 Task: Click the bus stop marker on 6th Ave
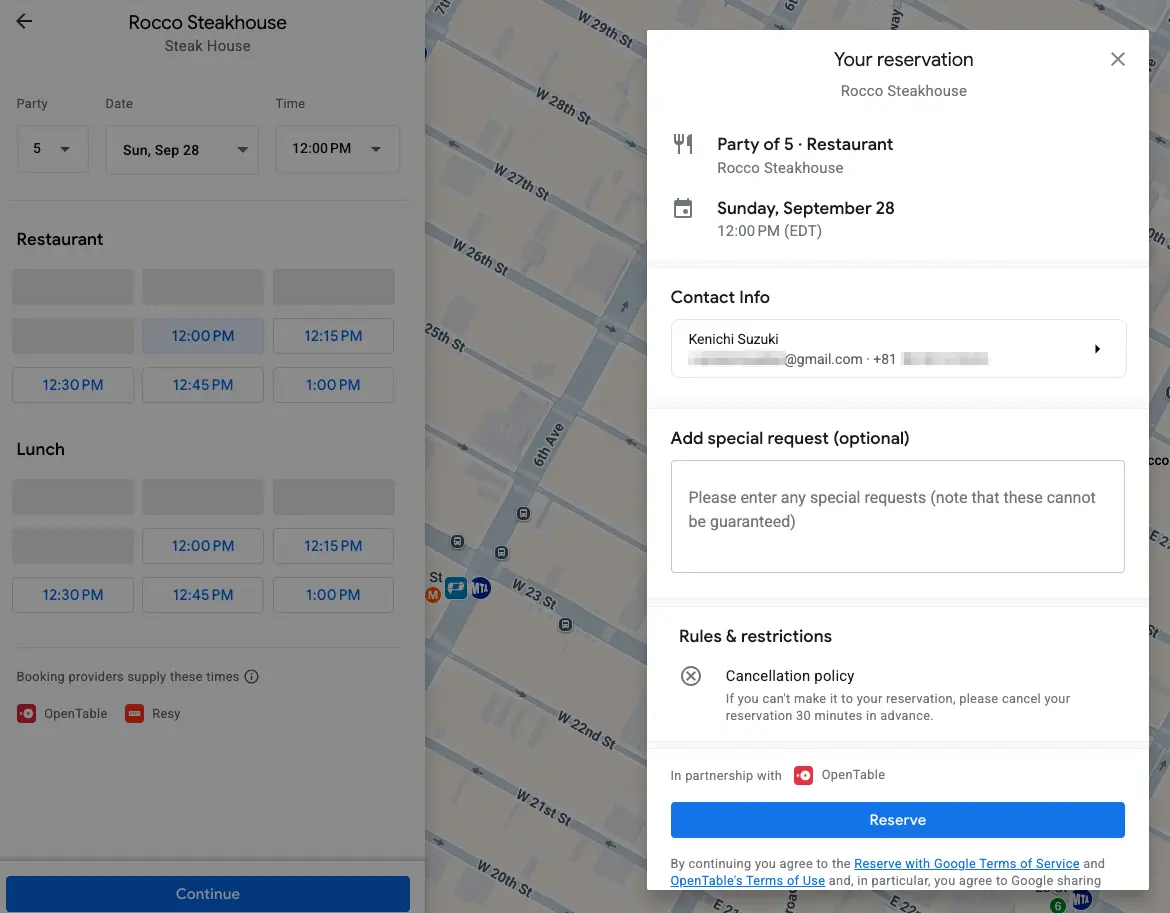click(524, 513)
